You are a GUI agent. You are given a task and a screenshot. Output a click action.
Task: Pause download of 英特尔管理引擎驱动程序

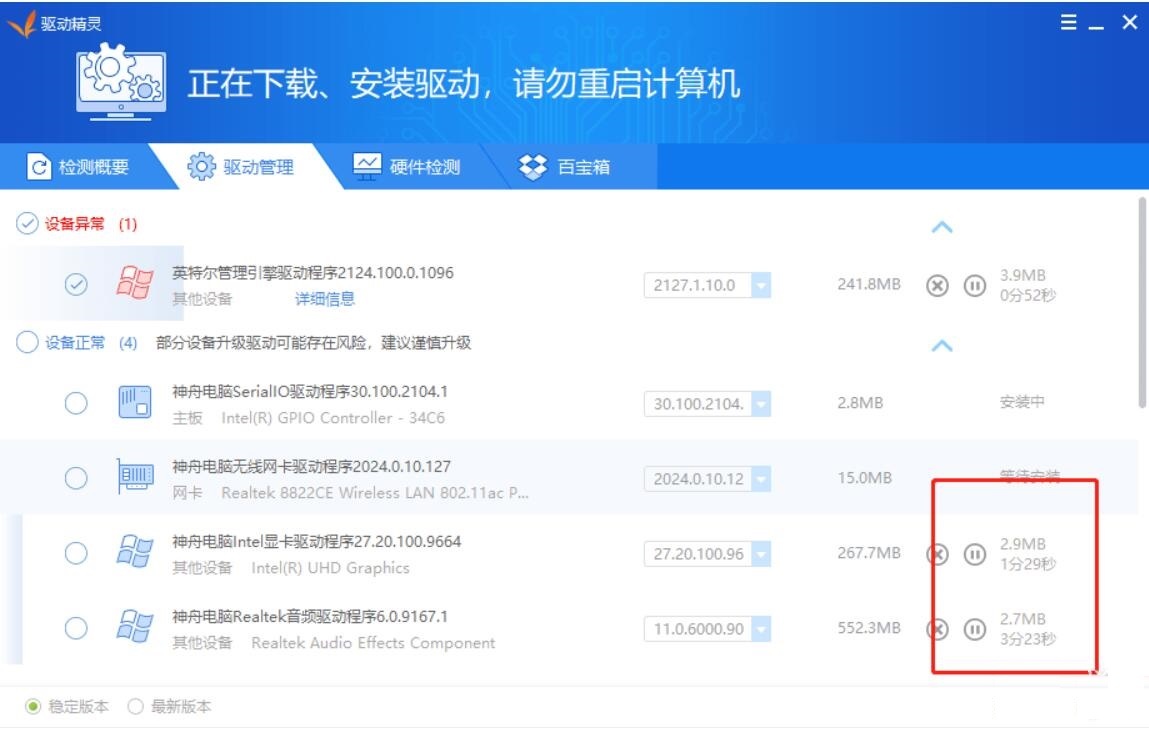(974, 285)
